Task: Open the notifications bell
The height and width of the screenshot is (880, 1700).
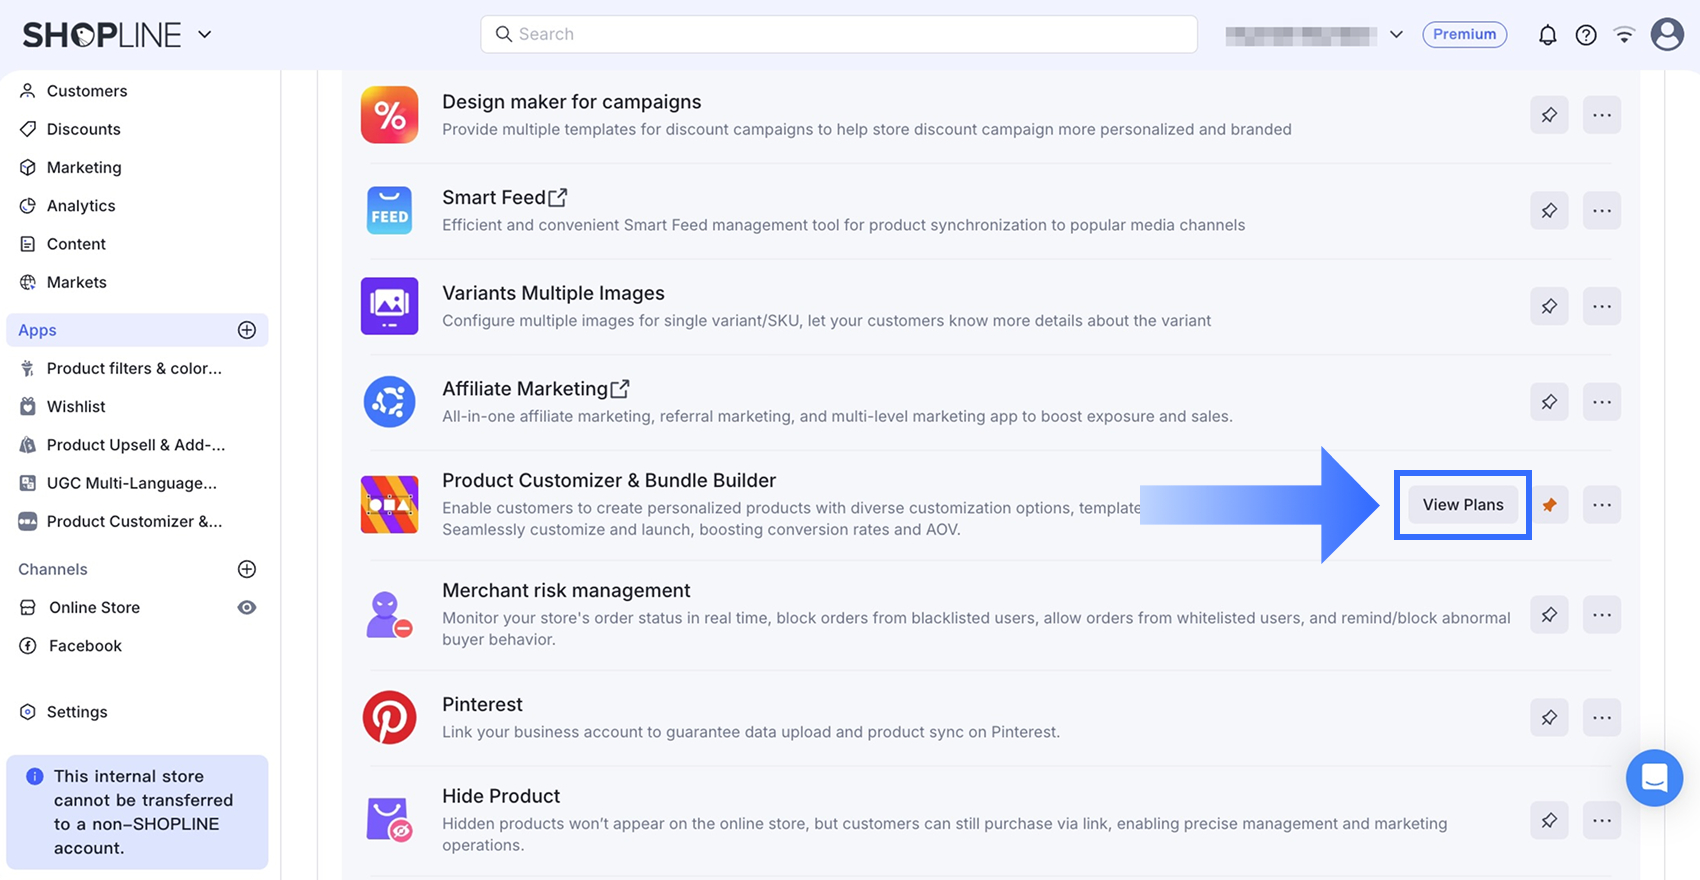Action: [x=1547, y=35]
